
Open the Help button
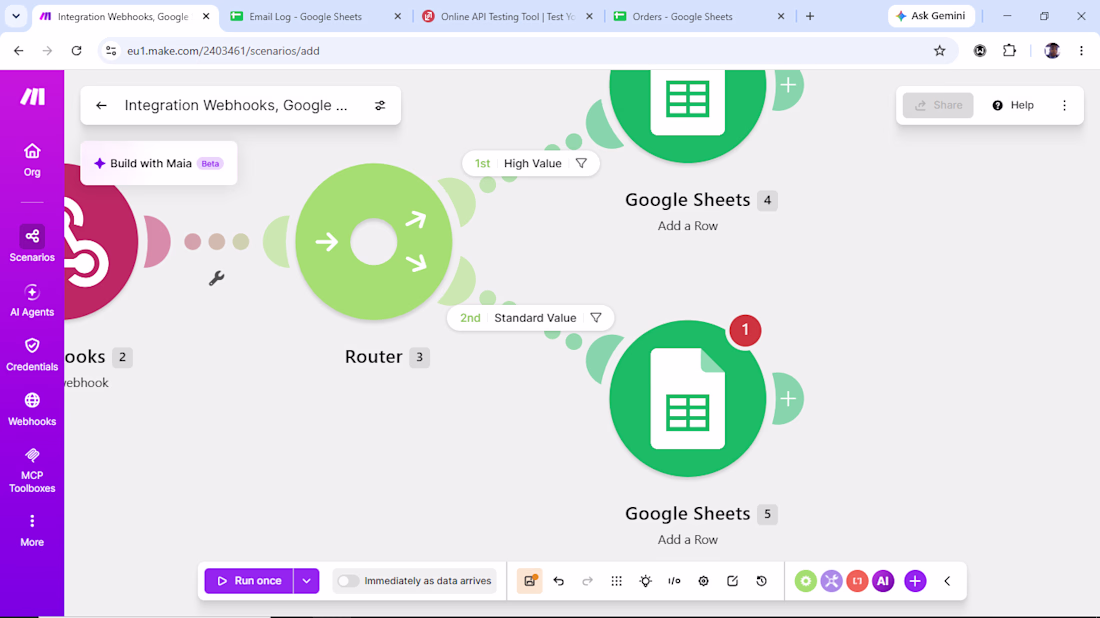[1013, 105]
